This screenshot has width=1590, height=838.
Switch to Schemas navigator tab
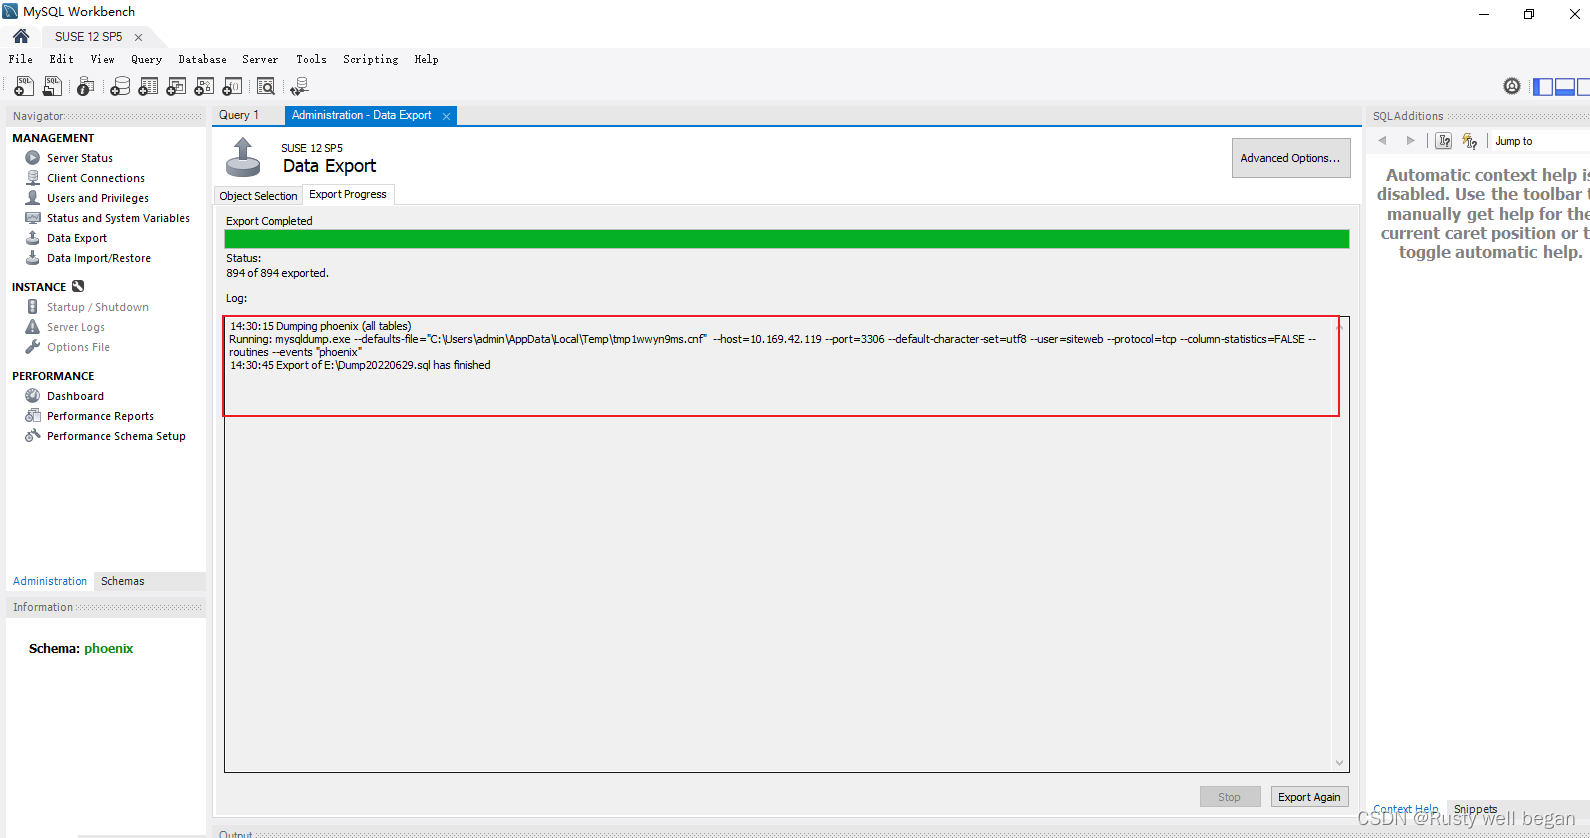122,581
